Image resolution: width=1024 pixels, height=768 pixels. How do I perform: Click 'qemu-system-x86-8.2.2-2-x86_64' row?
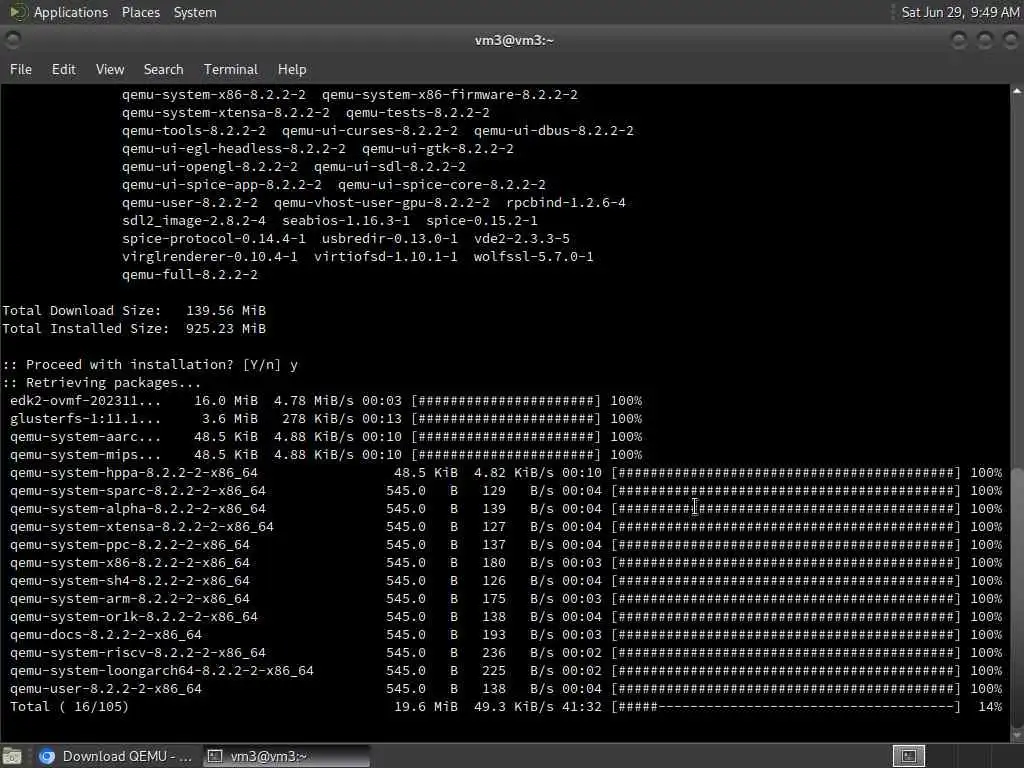(x=506, y=562)
